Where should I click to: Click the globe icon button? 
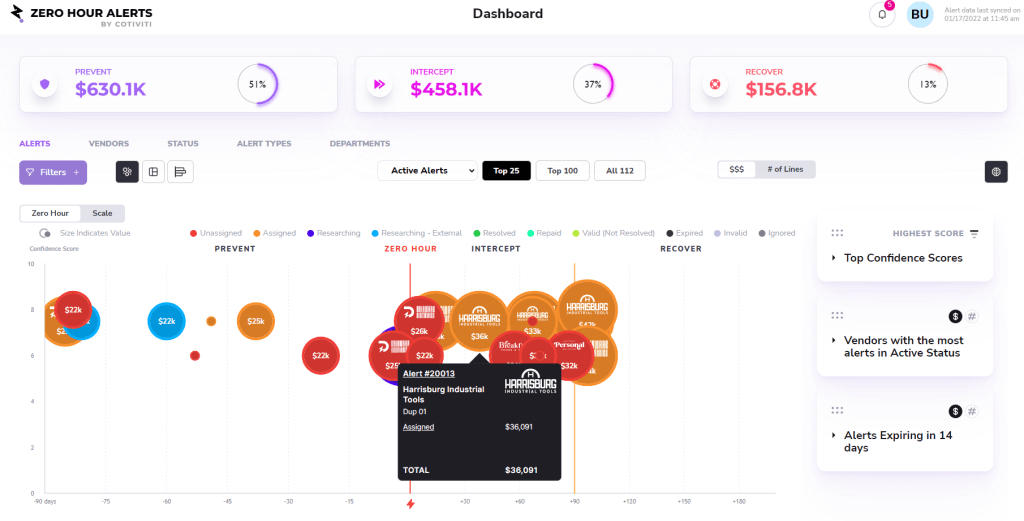pyautogui.click(x=995, y=172)
